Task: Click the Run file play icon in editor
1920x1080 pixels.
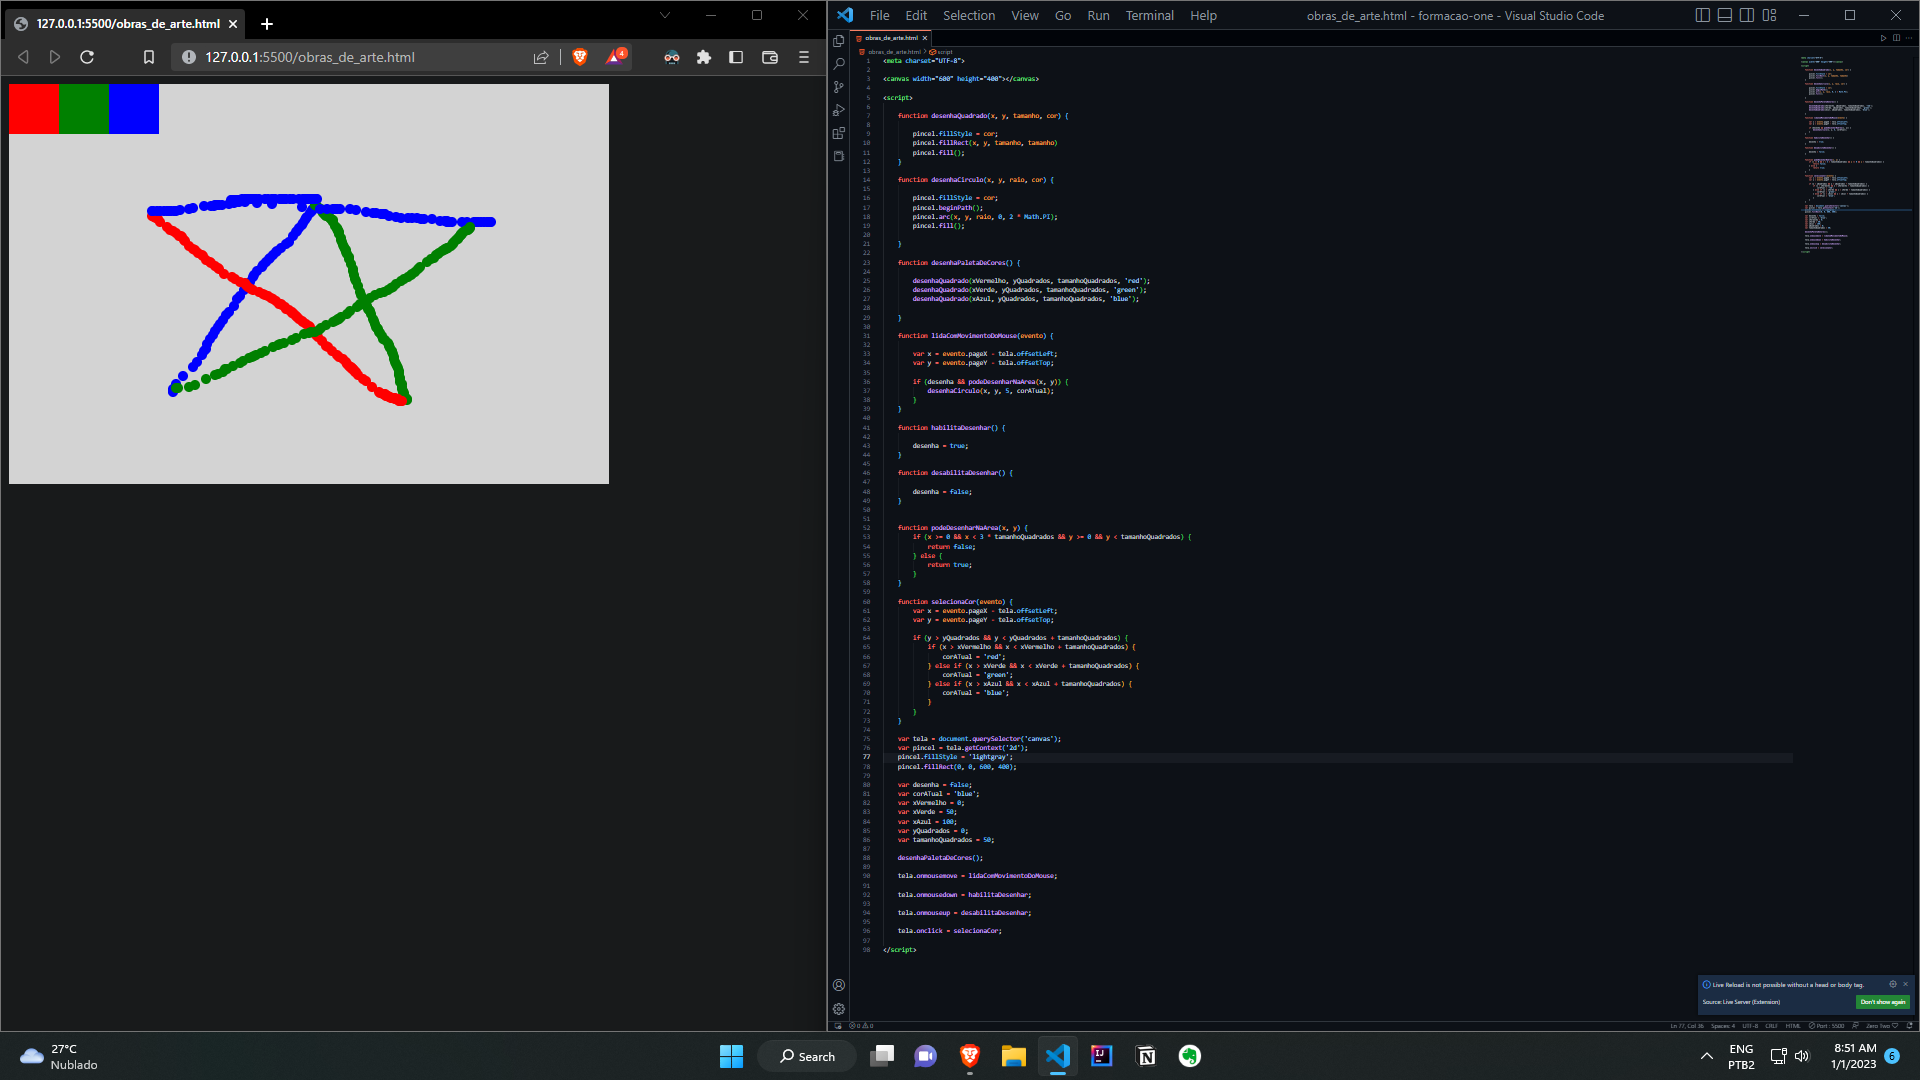Action: tap(1883, 38)
